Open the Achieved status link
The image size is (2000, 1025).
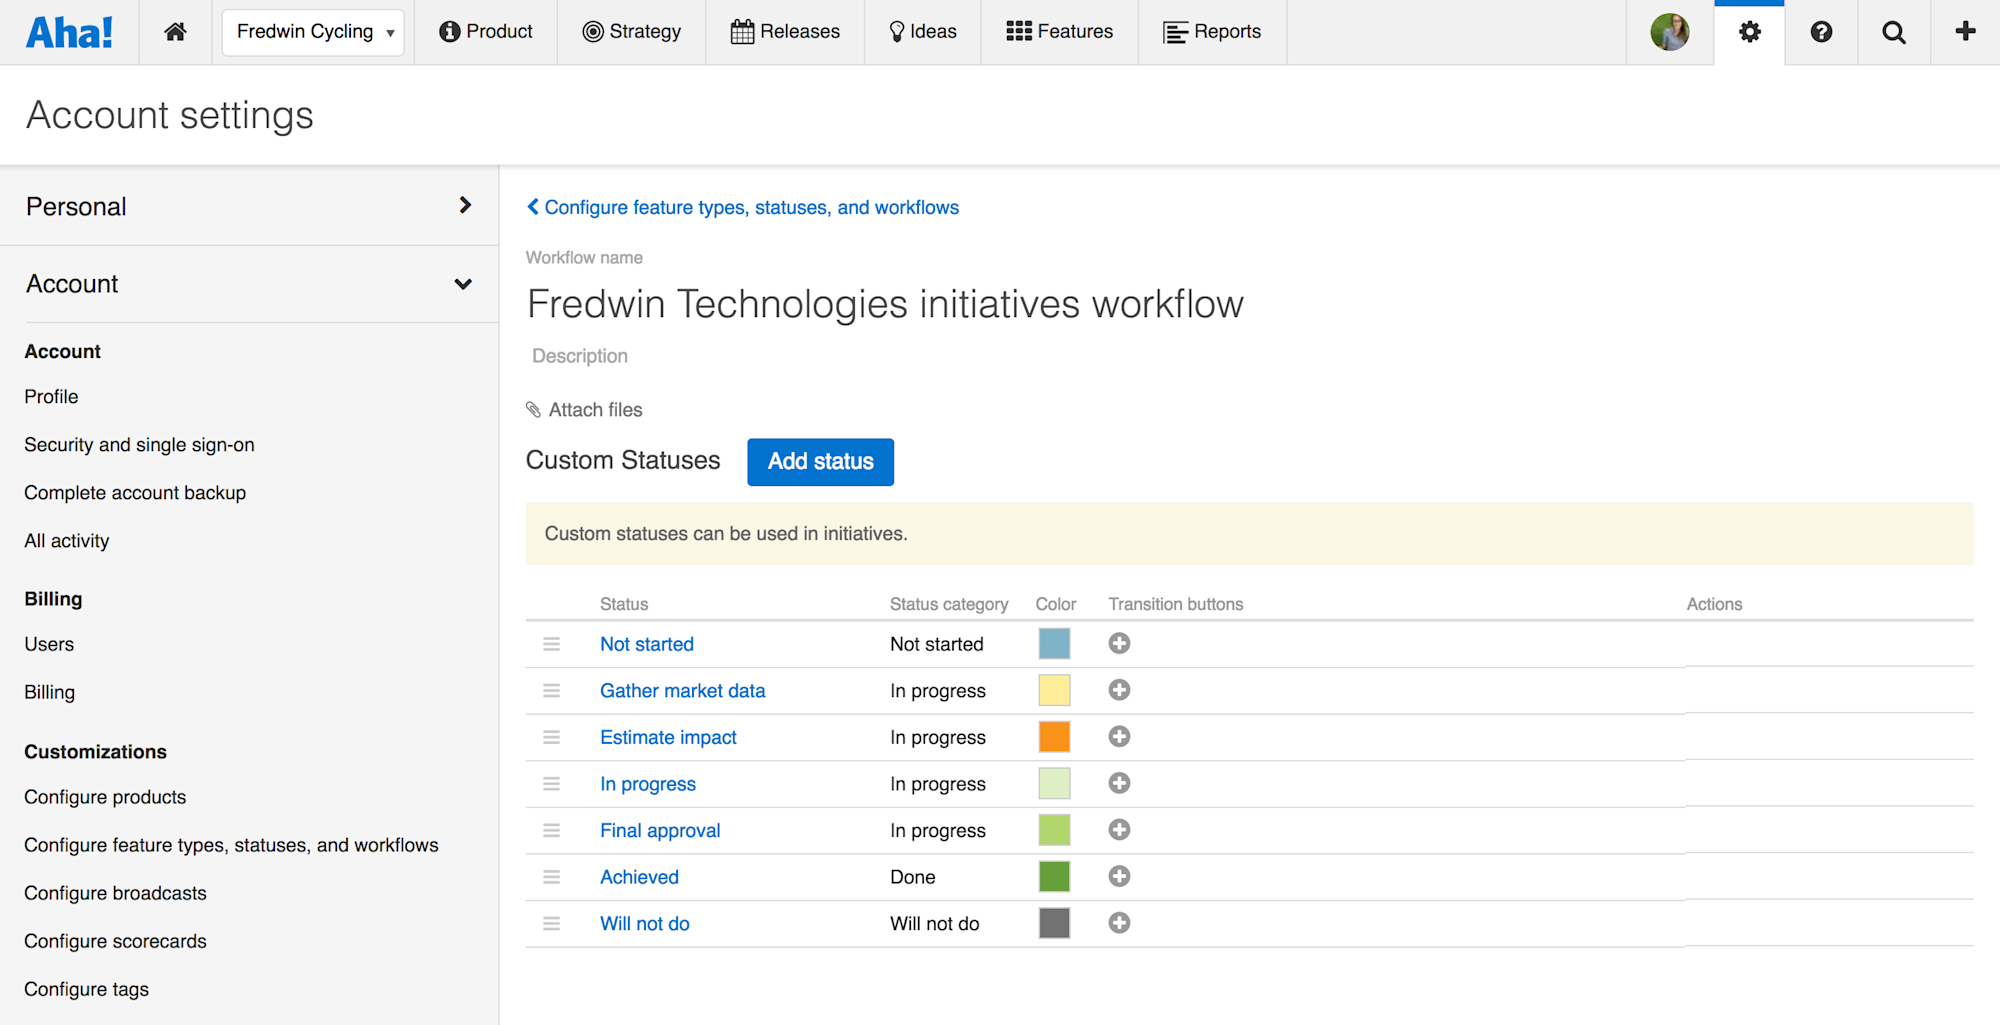pyautogui.click(x=639, y=877)
